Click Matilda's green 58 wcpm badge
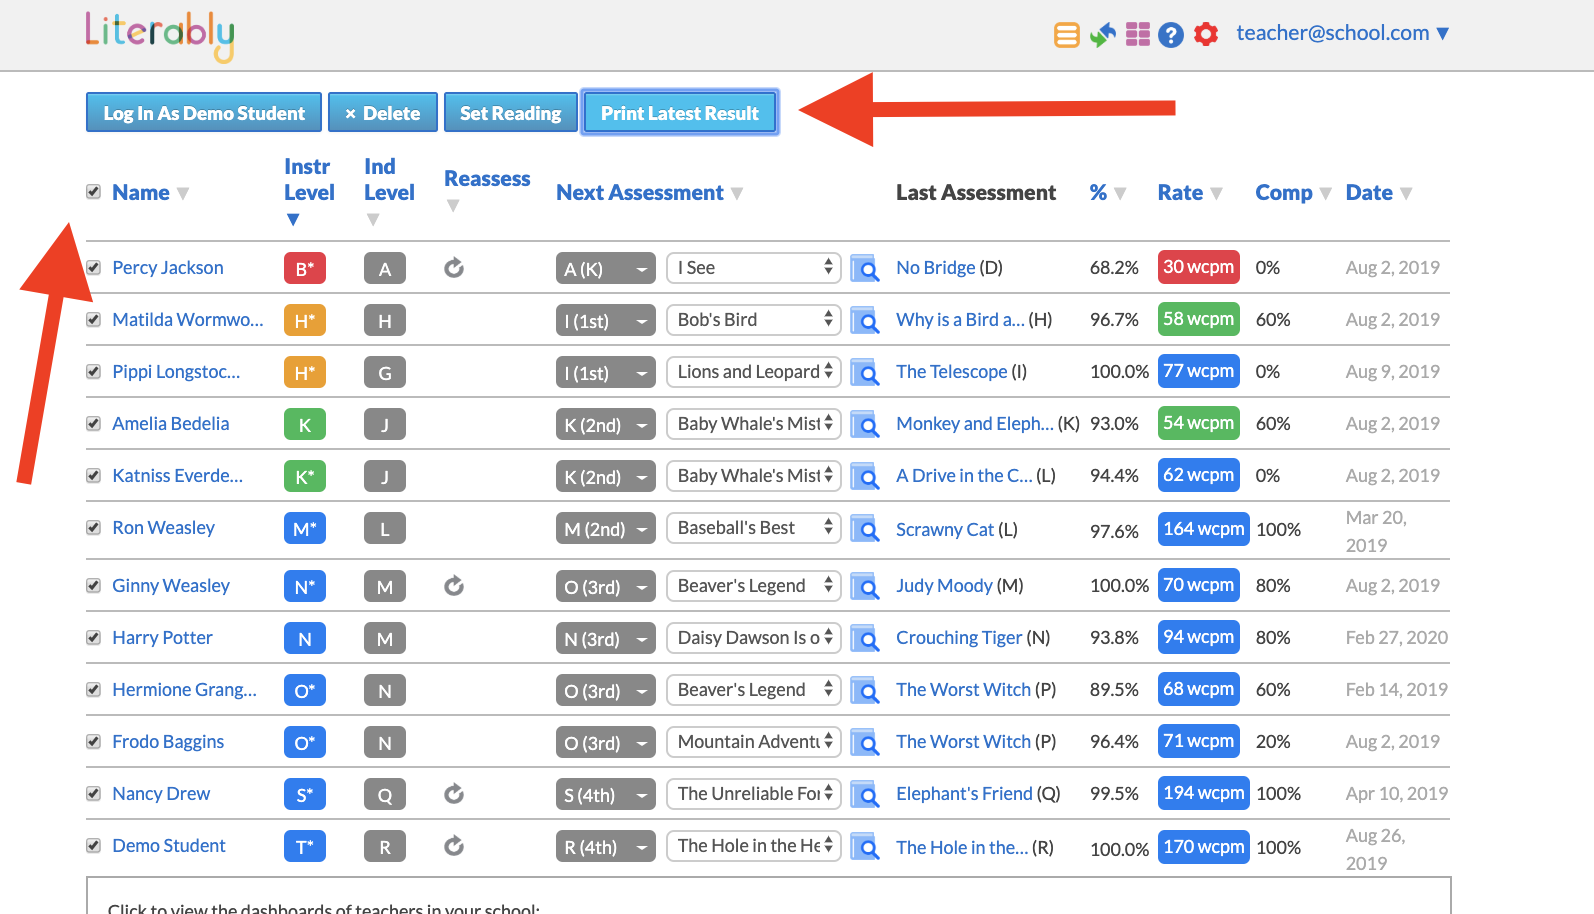1594x914 pixels. coord(1198,319)
